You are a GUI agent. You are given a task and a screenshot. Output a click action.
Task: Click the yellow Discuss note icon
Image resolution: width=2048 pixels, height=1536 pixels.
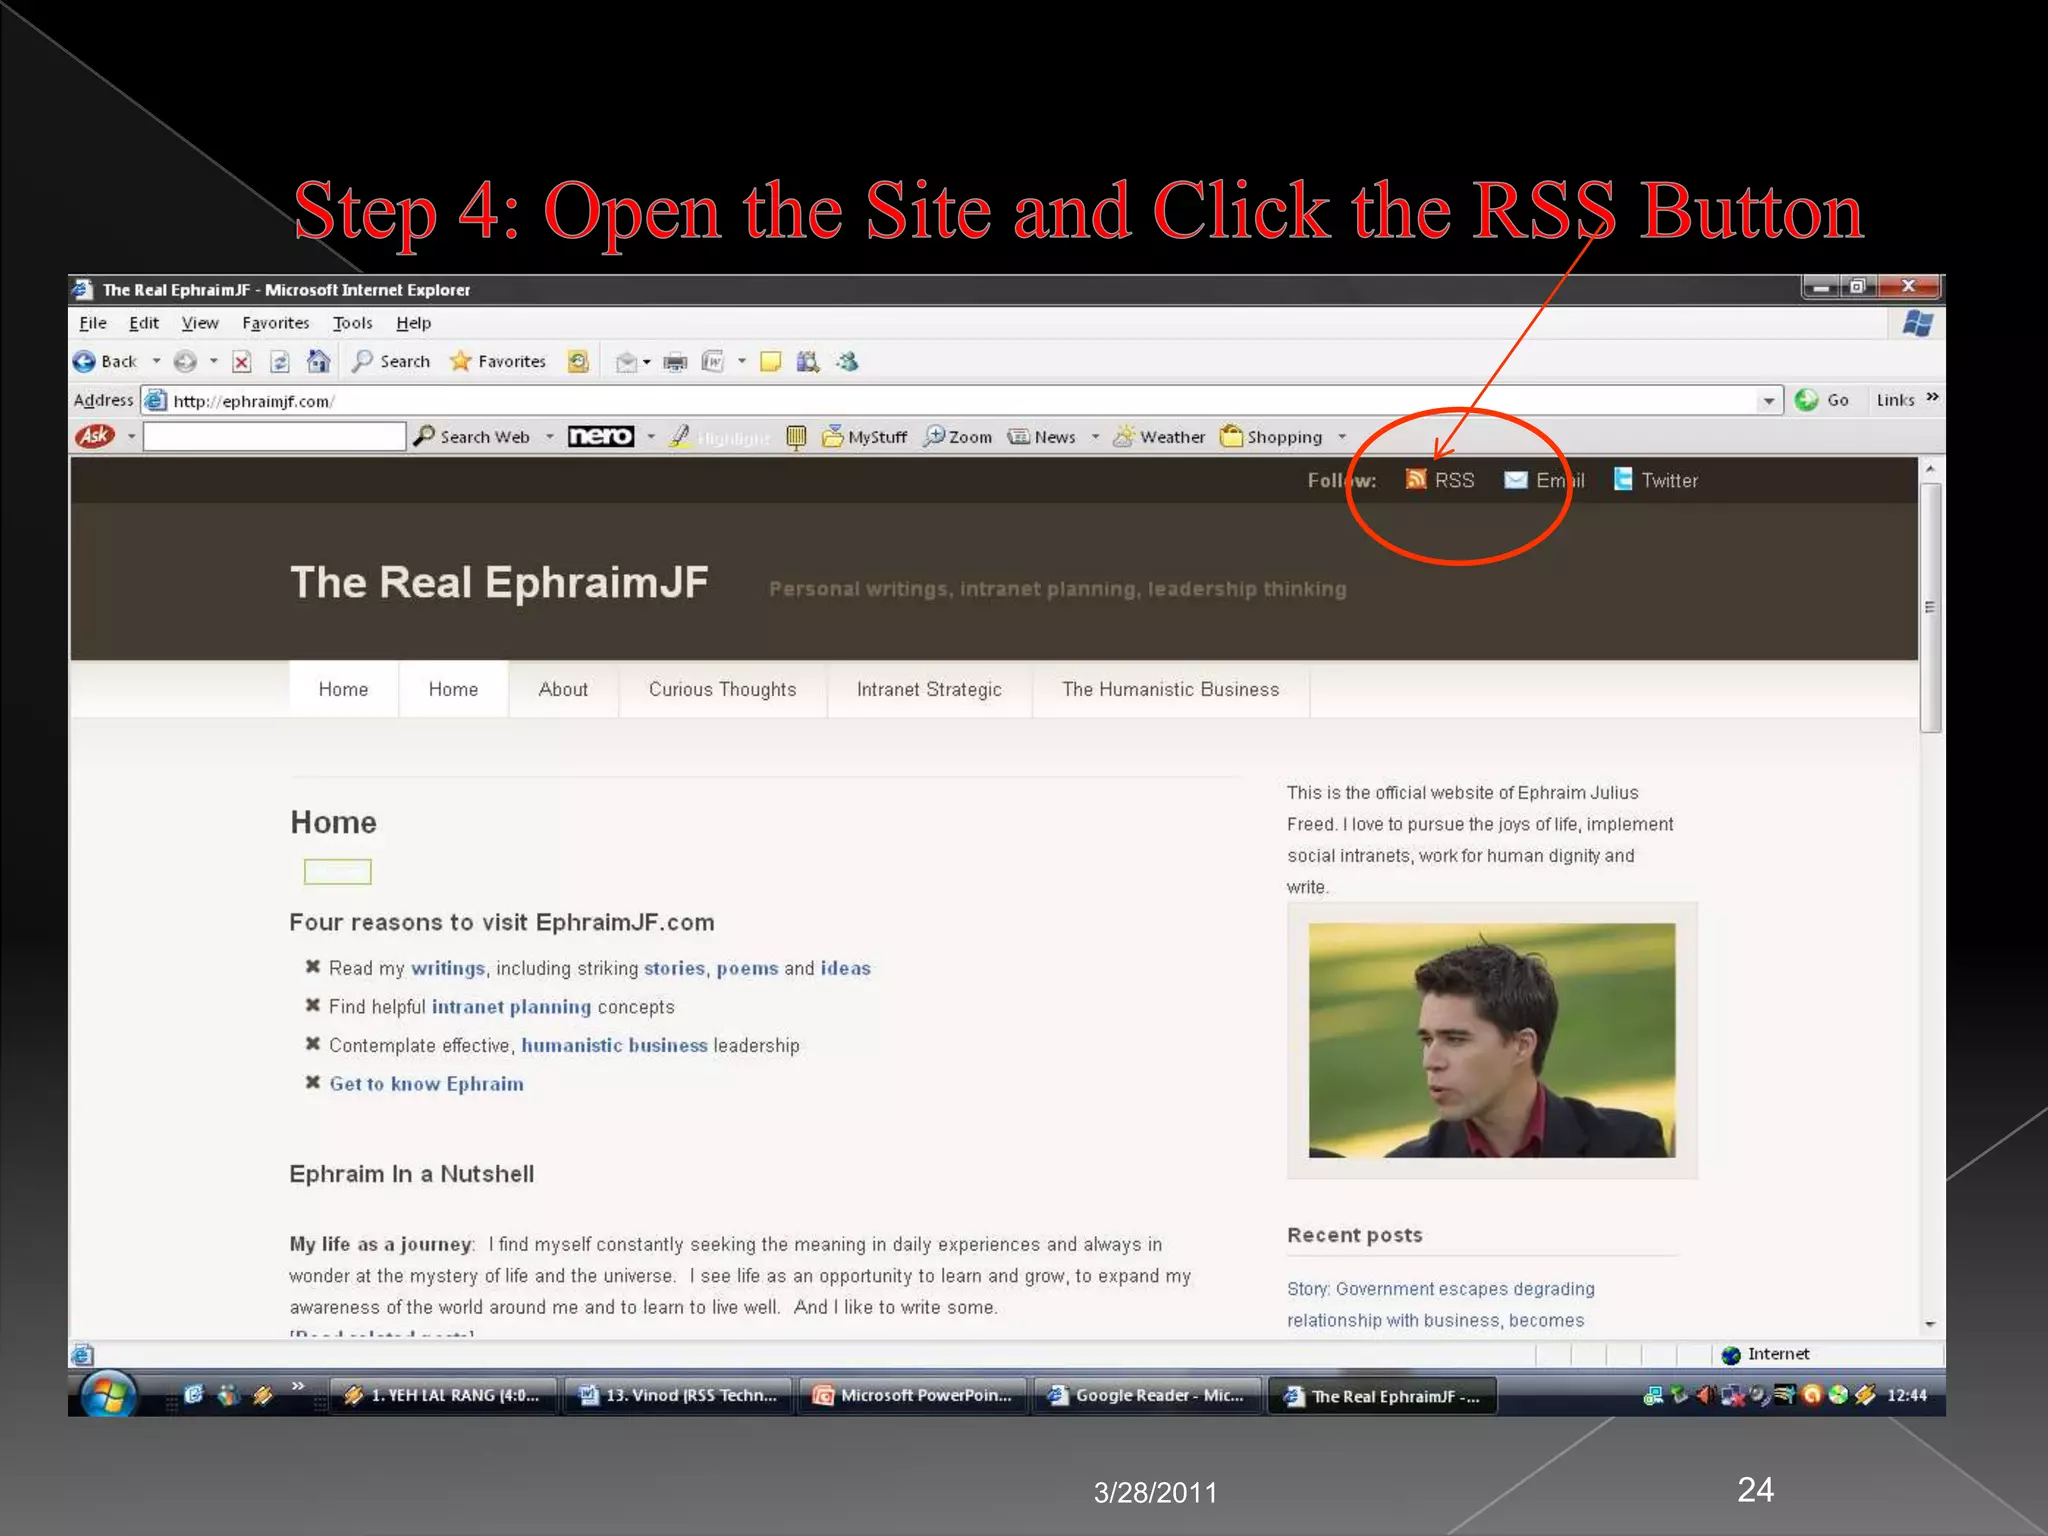770,362
